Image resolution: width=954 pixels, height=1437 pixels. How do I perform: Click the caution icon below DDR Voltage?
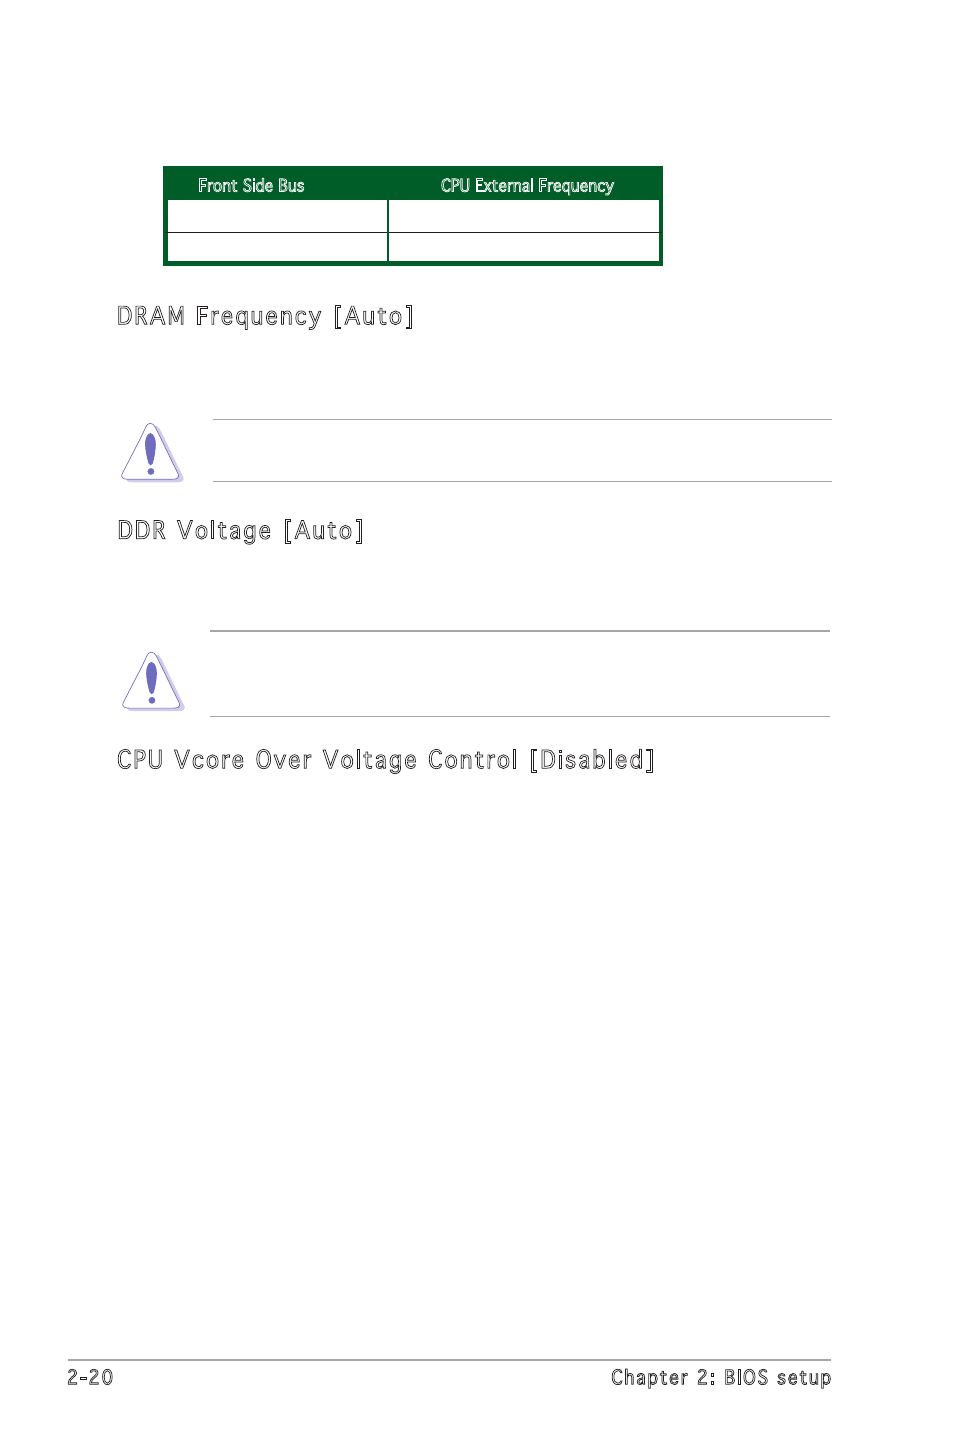coord(152,681)
